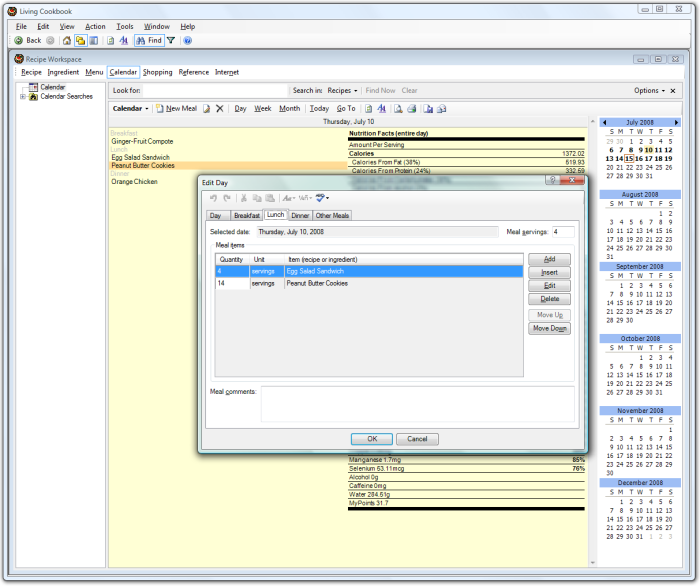The width and height of the screenshot is (700, 586).
Task: Click refresh page icon in main toolbar
Action: 111,41
